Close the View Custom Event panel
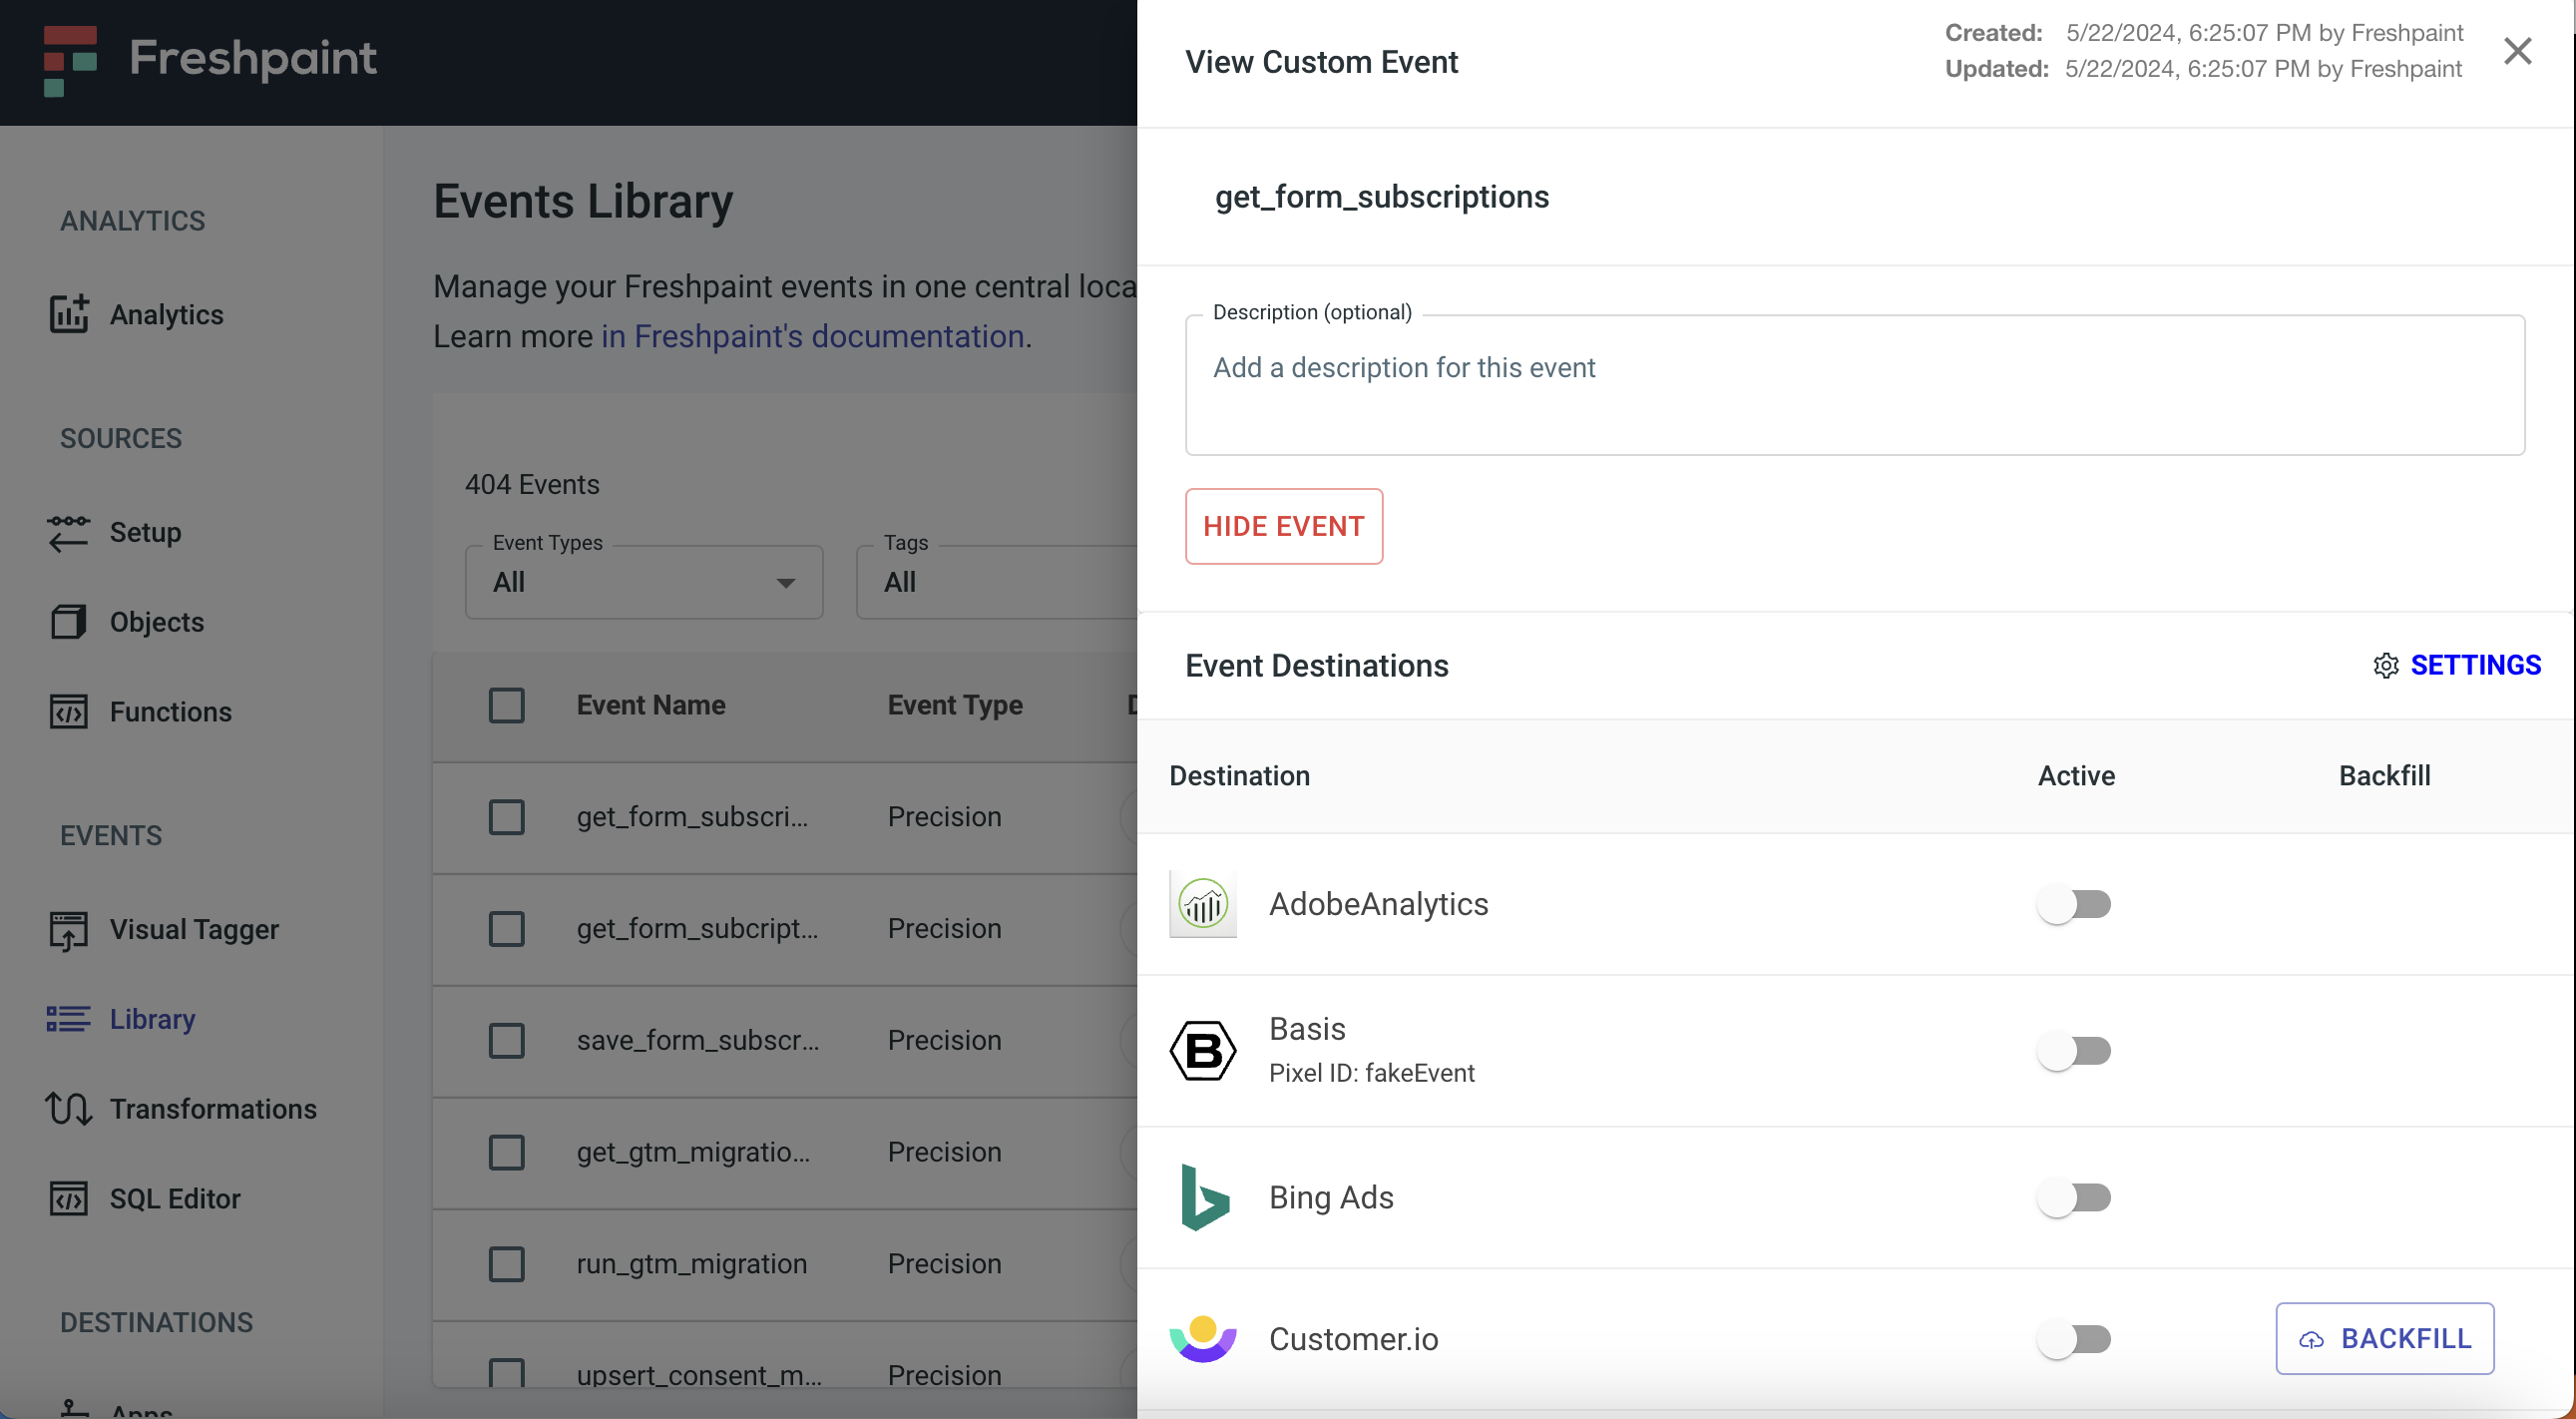The image size is (2576, 1419). (x=2518, y=50)
